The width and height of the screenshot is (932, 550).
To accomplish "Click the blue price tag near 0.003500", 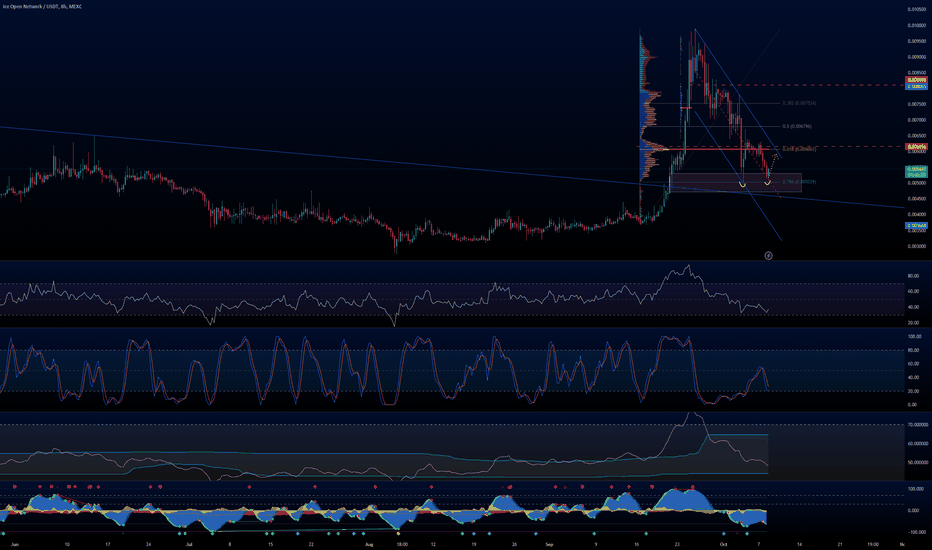I will (916, 225).
